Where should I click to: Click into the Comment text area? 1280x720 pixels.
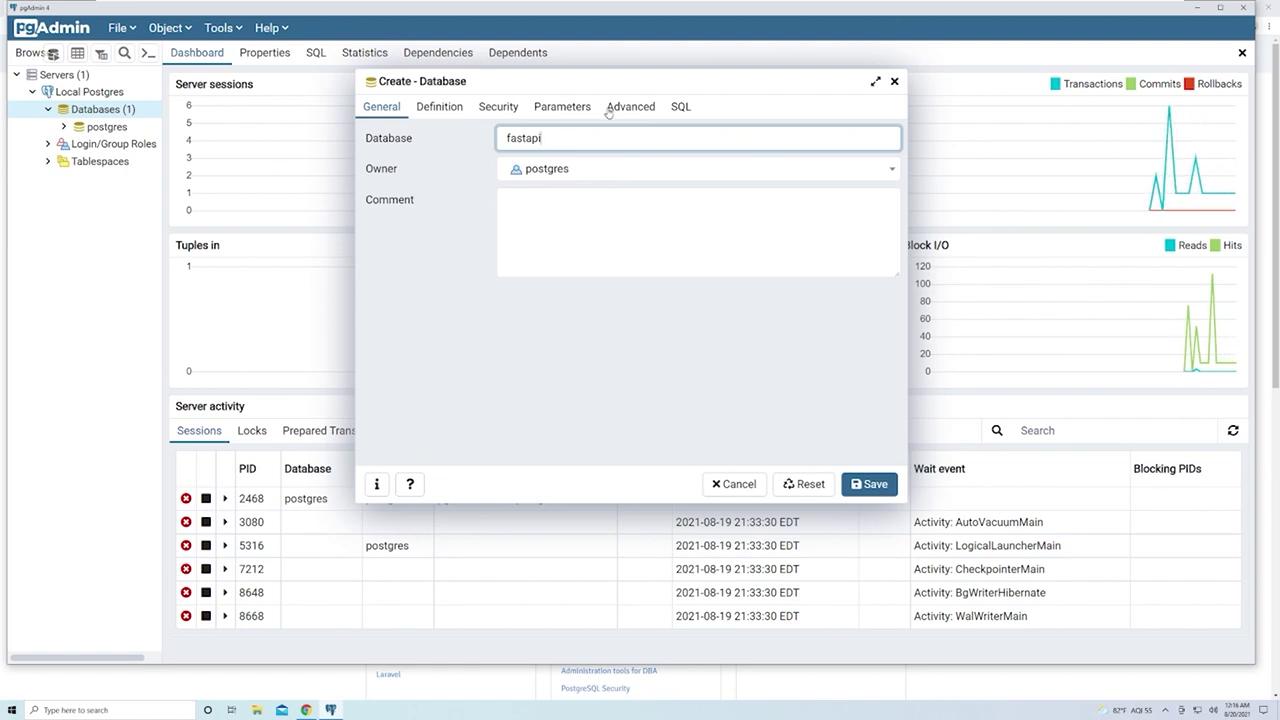(x=698, y=232)
